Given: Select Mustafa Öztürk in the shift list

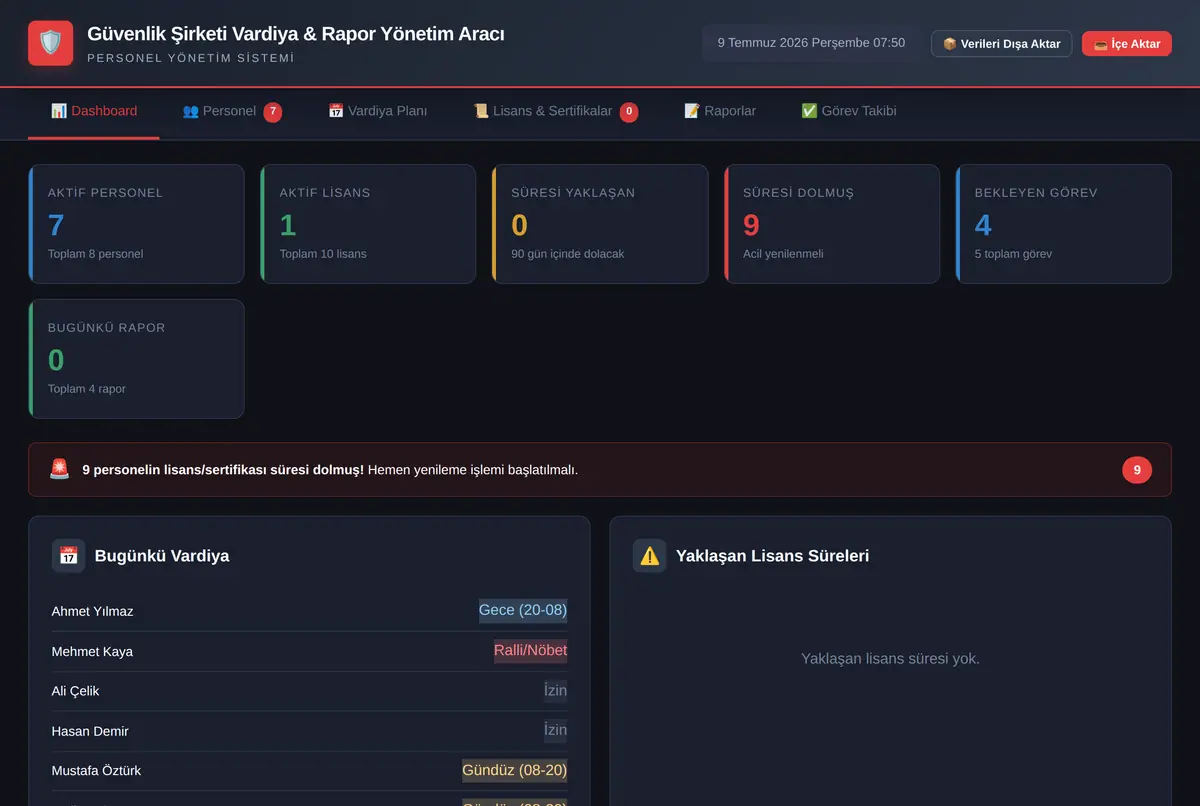Looking at the screenshot, I should (96, 771).
